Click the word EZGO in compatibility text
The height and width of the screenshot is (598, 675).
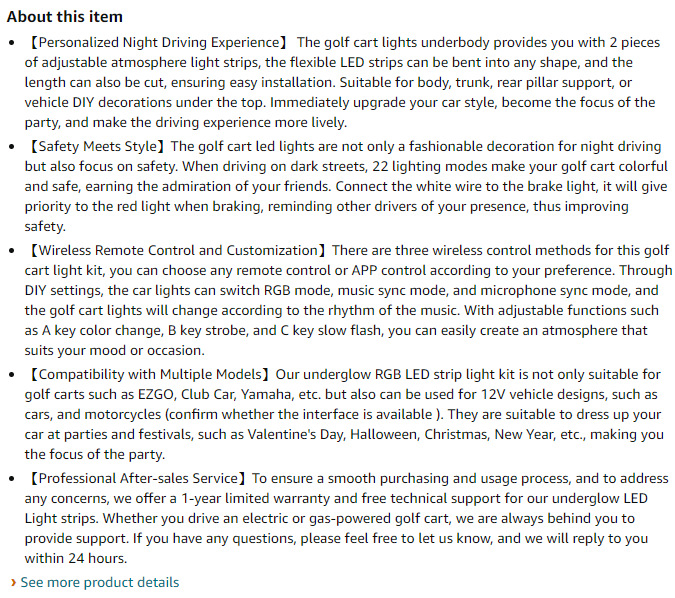coord(155,394)
